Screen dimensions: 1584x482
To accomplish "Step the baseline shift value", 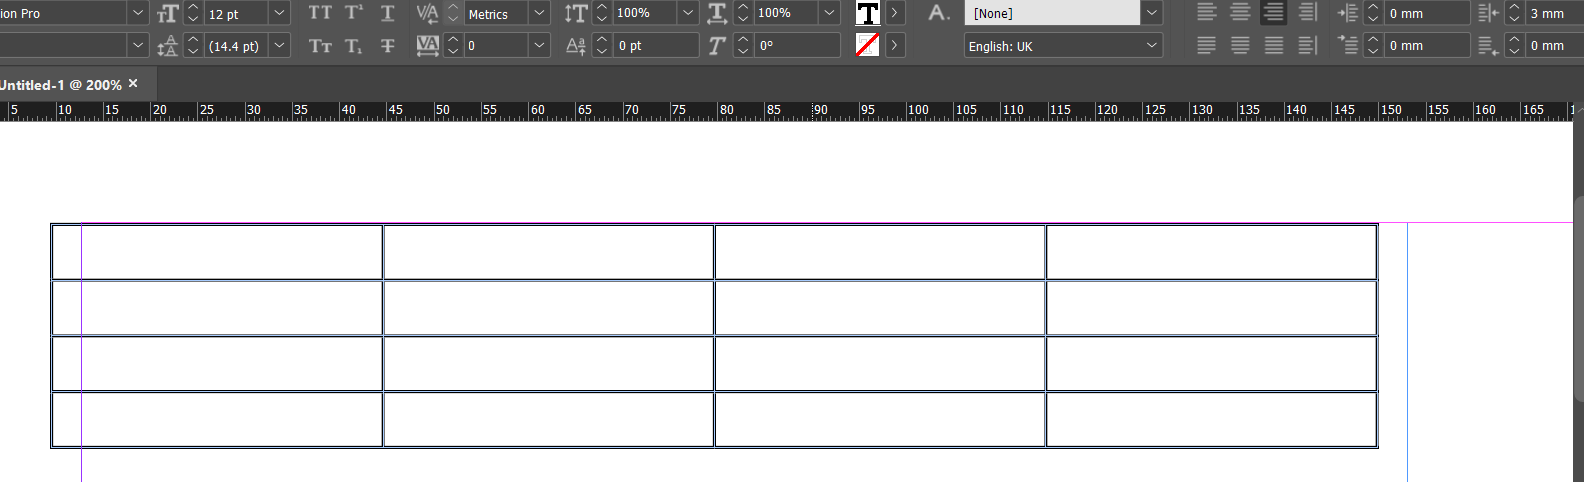I will (601, 46).
